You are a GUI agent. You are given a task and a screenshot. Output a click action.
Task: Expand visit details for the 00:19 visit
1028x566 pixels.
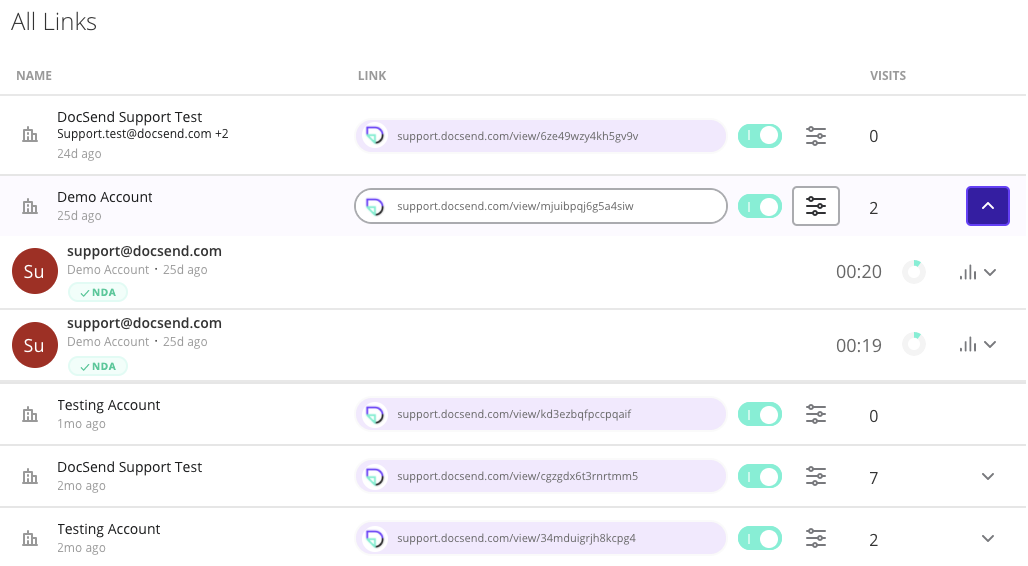click(990, 344)
